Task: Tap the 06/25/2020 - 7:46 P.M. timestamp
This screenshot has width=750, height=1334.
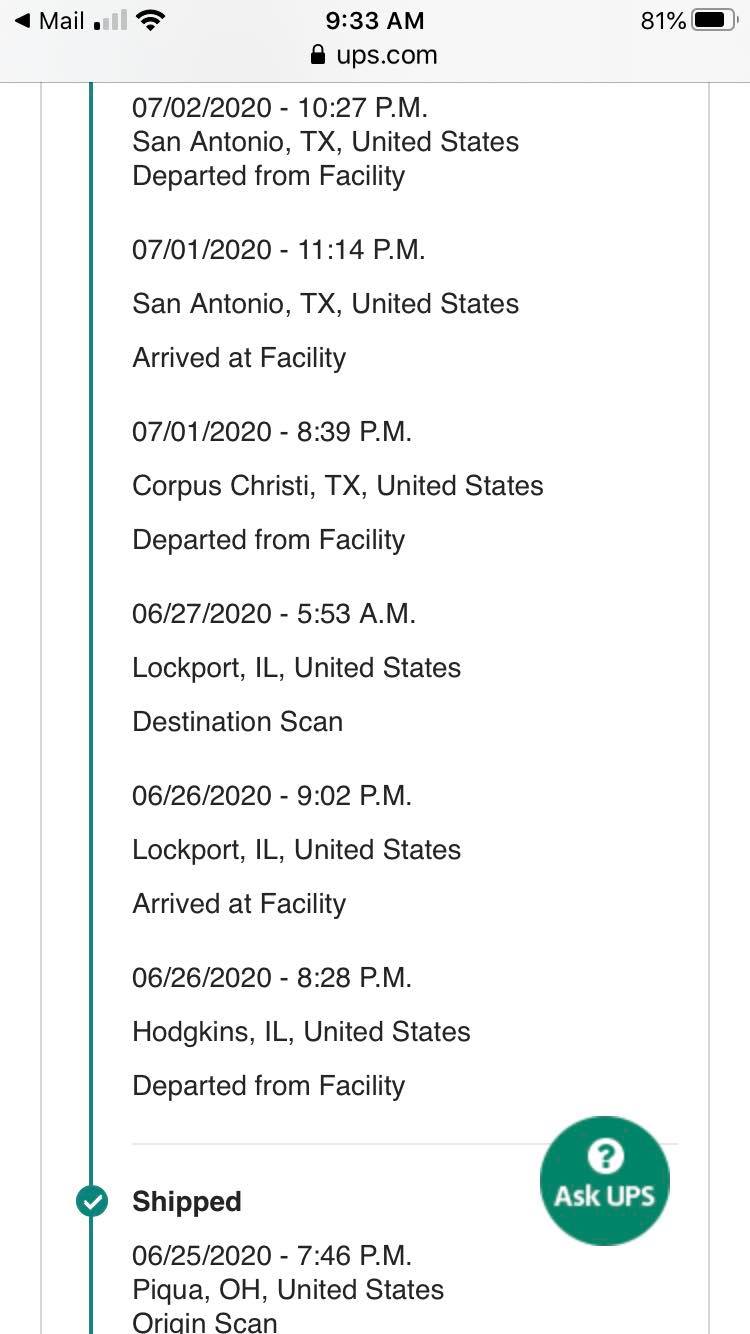Action: click(272, 1256)
